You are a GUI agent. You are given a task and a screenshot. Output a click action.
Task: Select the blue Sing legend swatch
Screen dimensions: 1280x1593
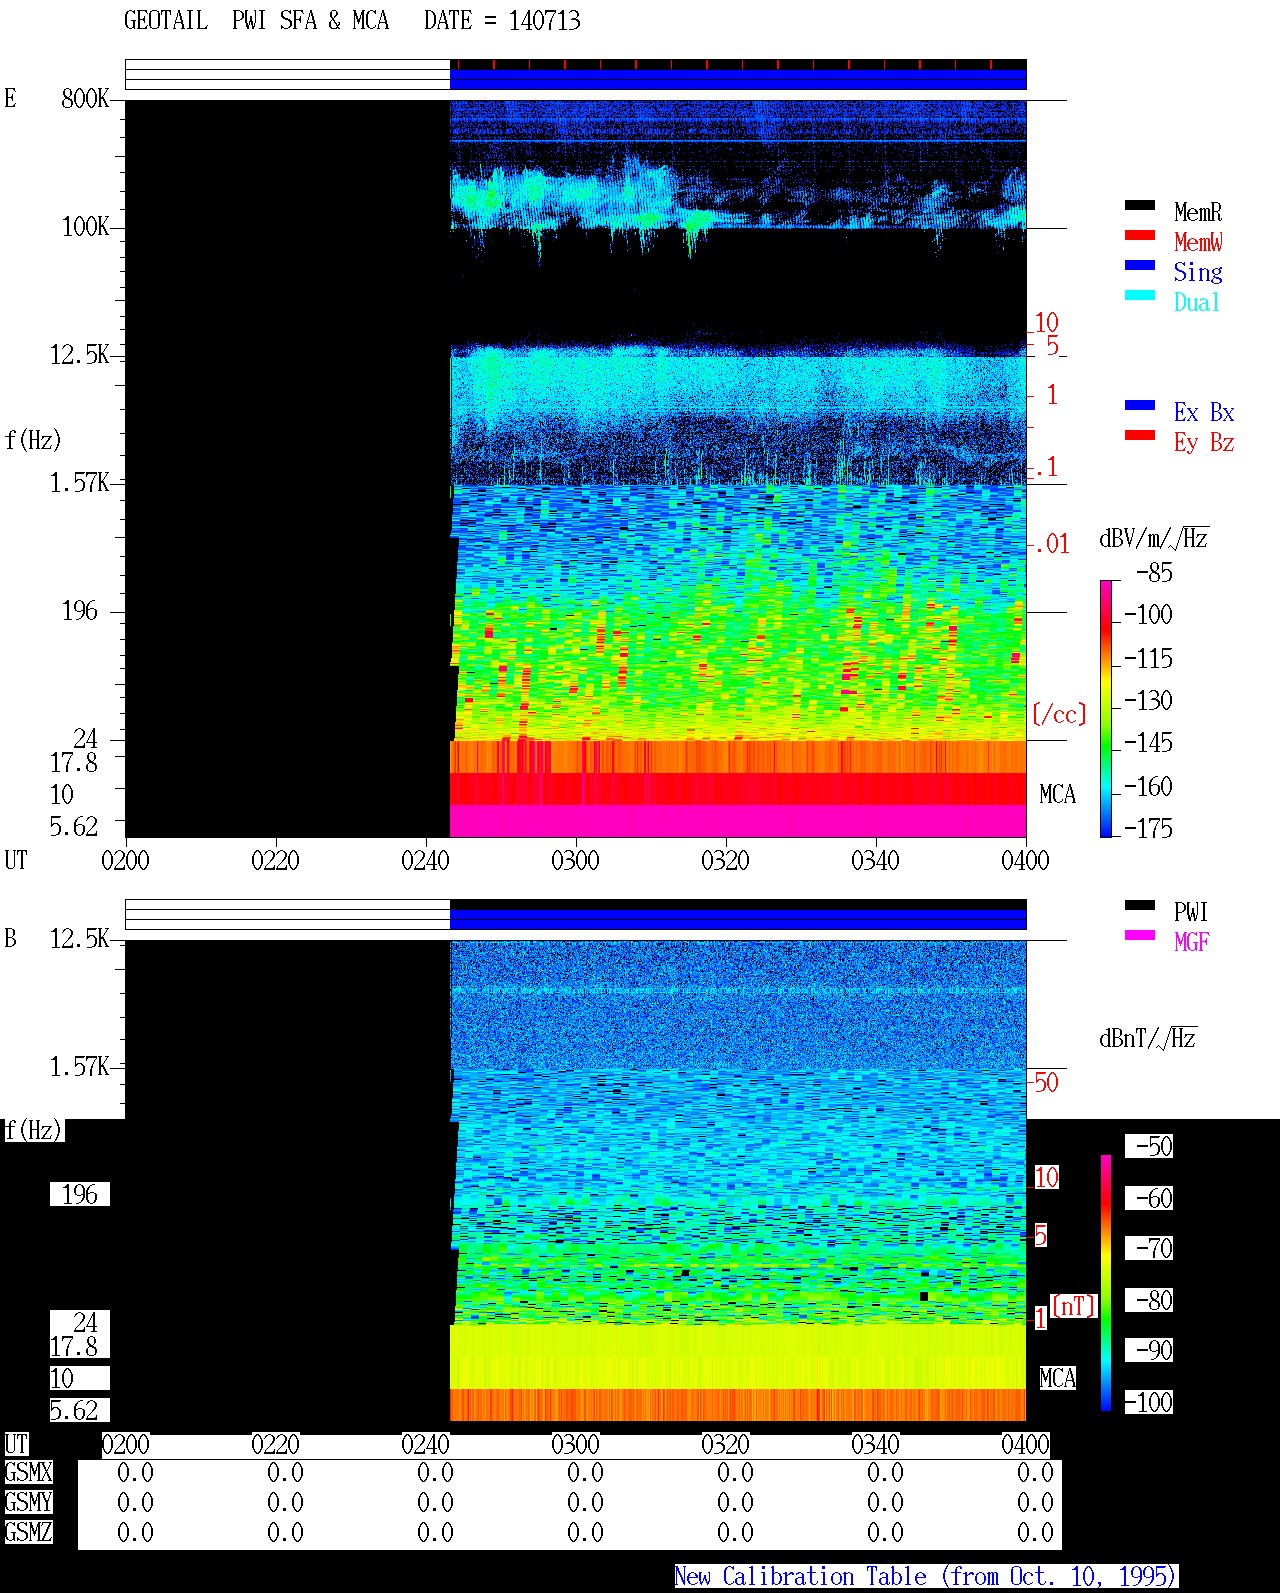click(1140, 265)
